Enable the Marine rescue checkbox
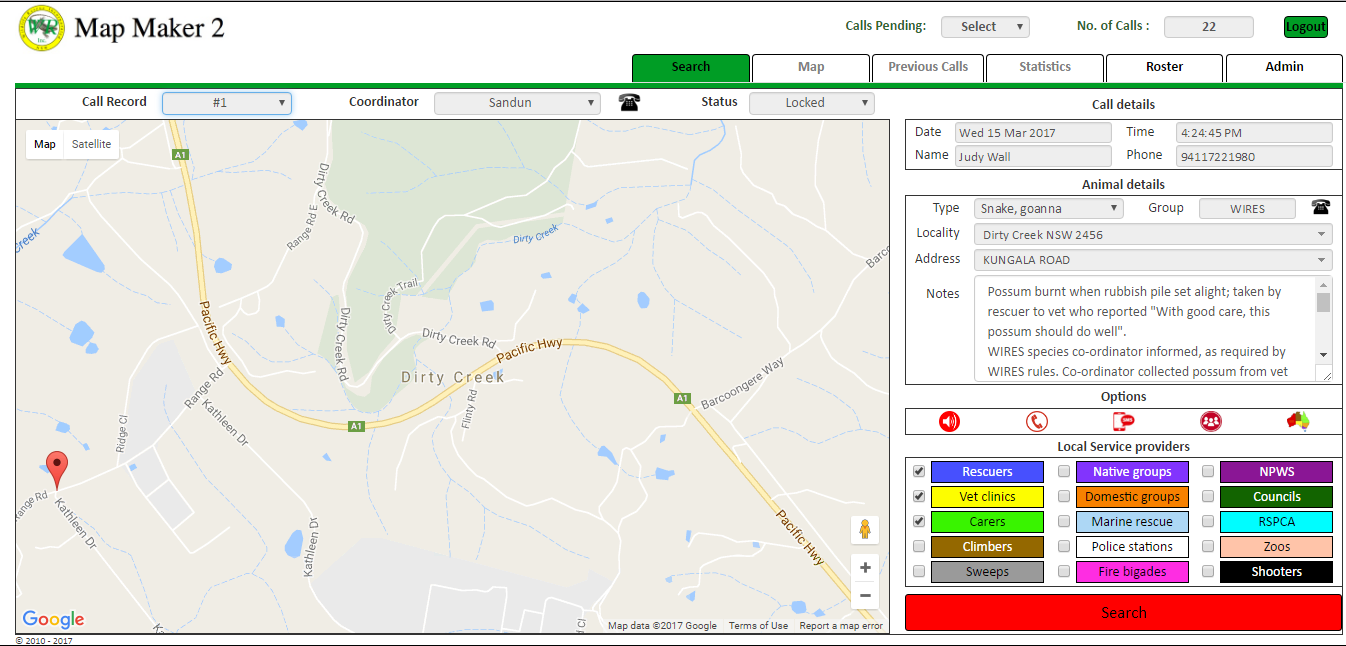This screenshot has height=646, width=1346. click(1064, 521)
